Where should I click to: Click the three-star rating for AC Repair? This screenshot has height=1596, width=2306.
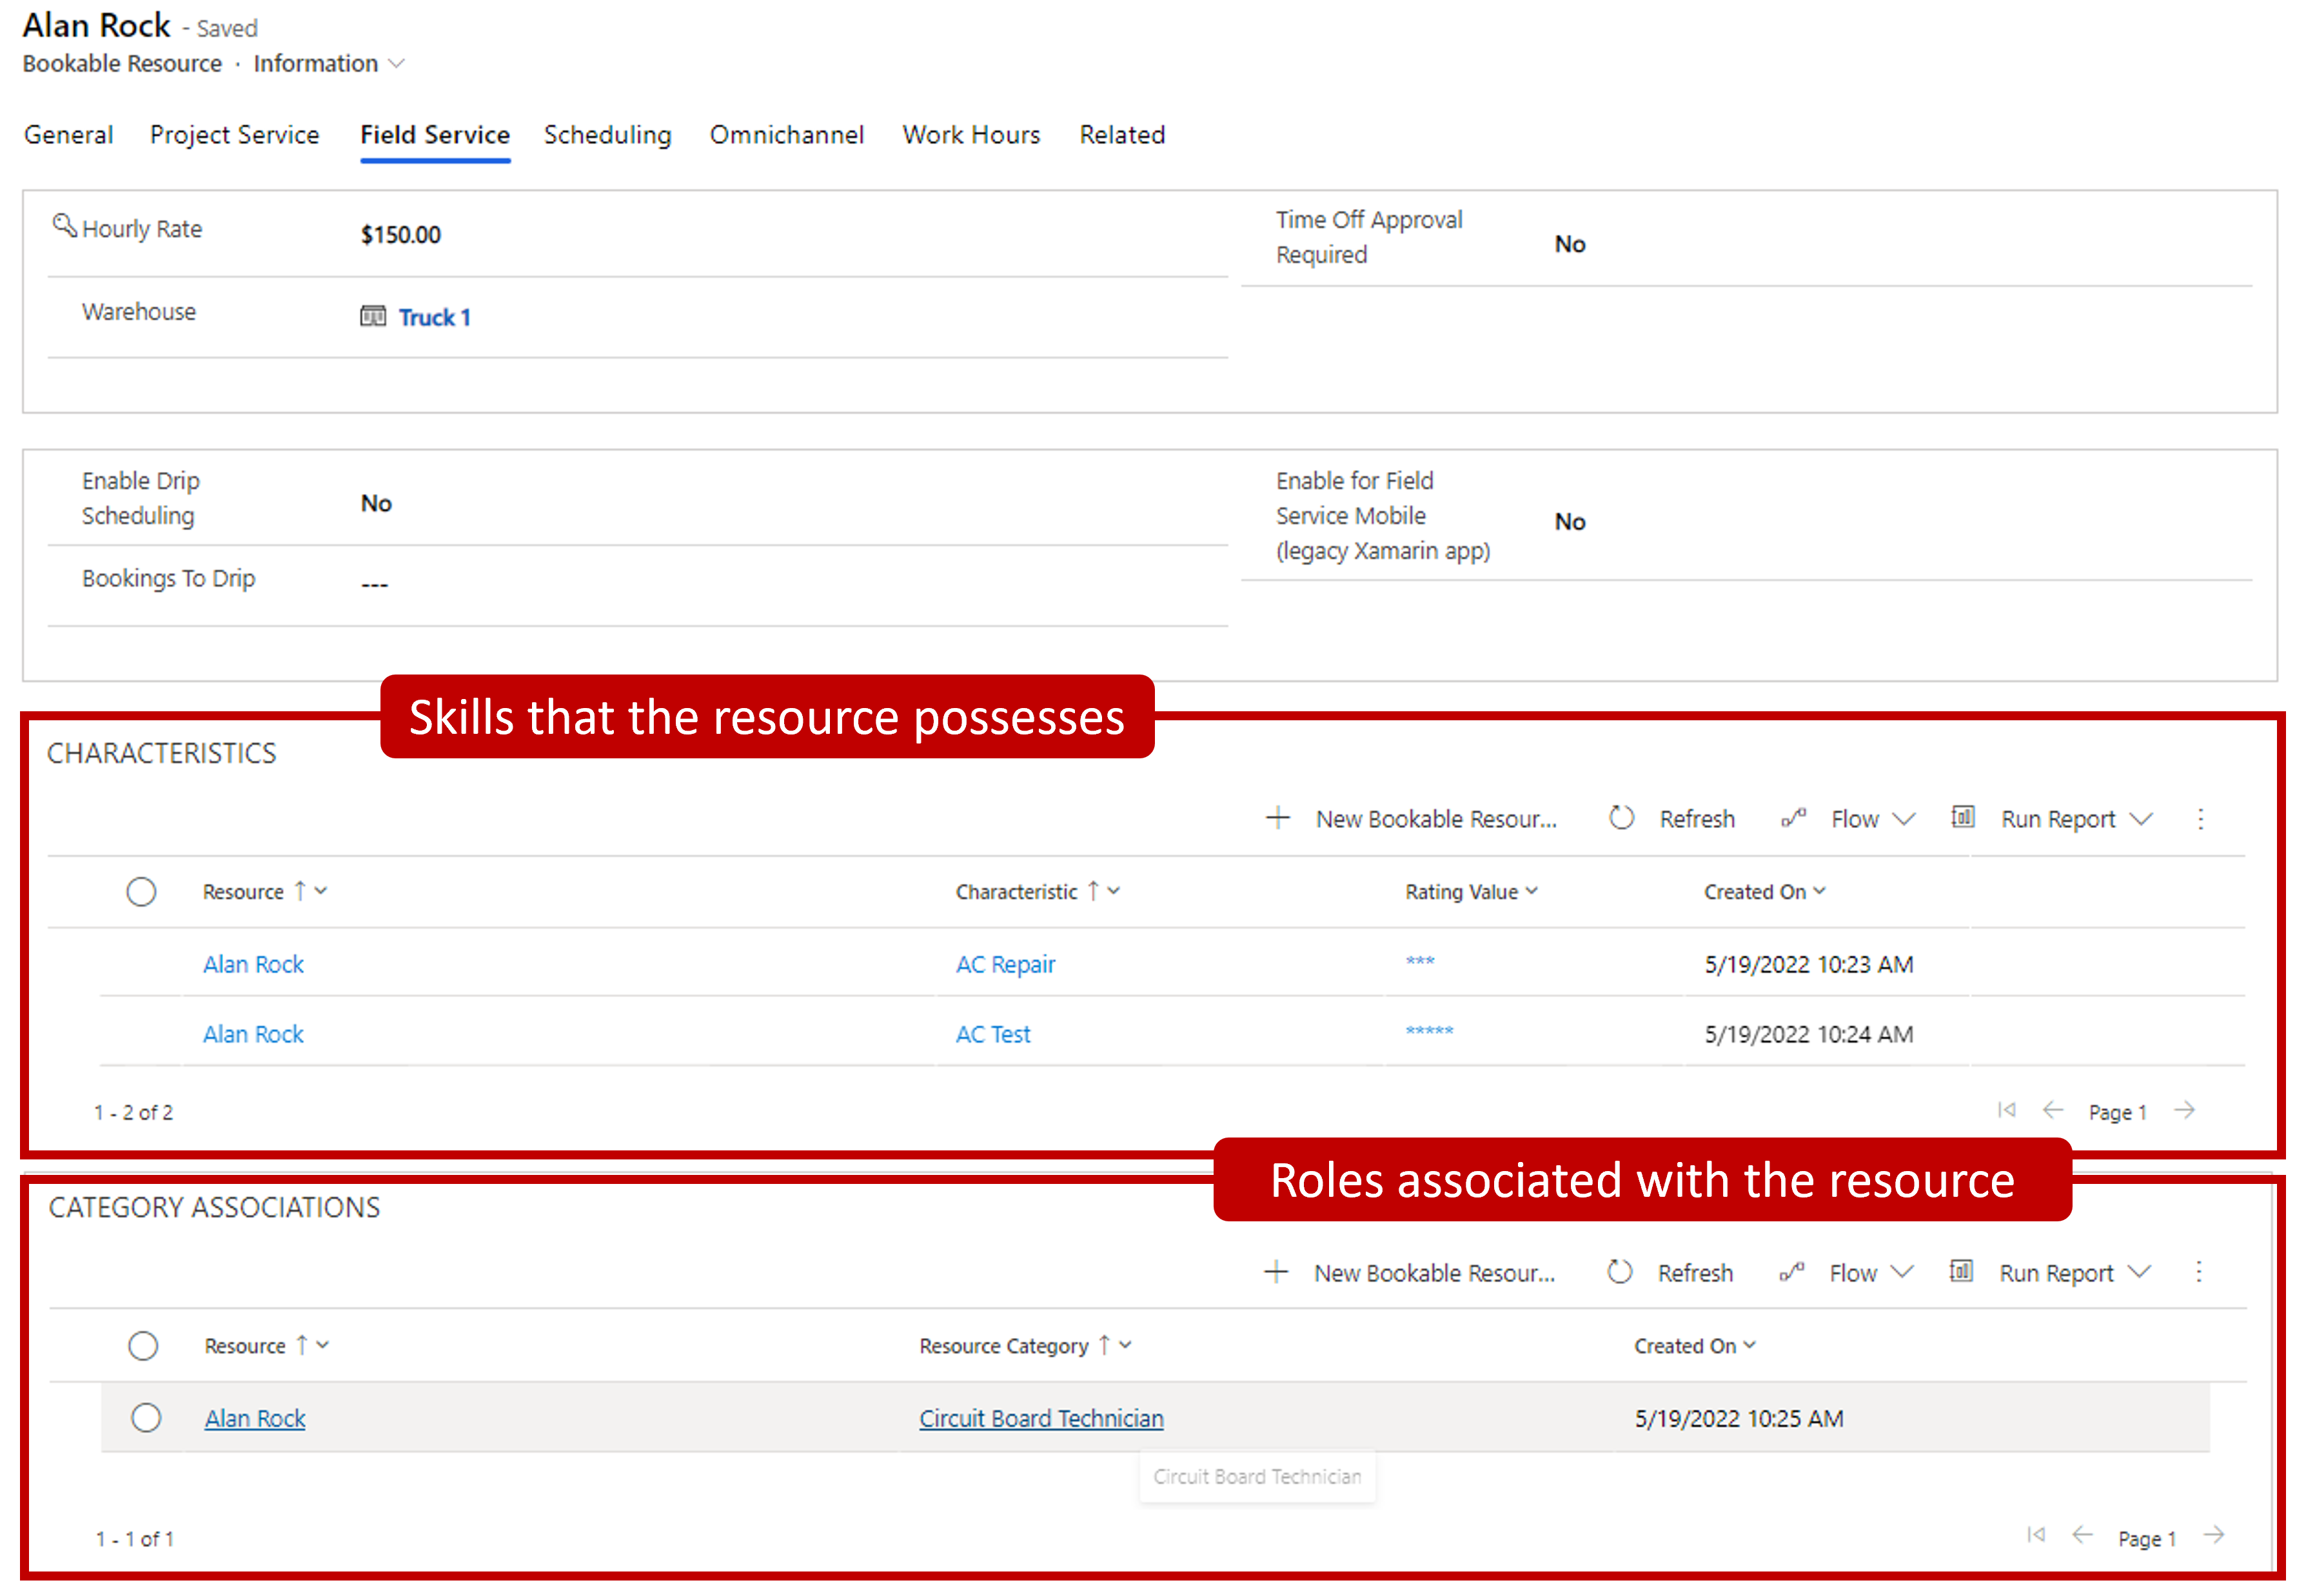[x=1419, y=961]
